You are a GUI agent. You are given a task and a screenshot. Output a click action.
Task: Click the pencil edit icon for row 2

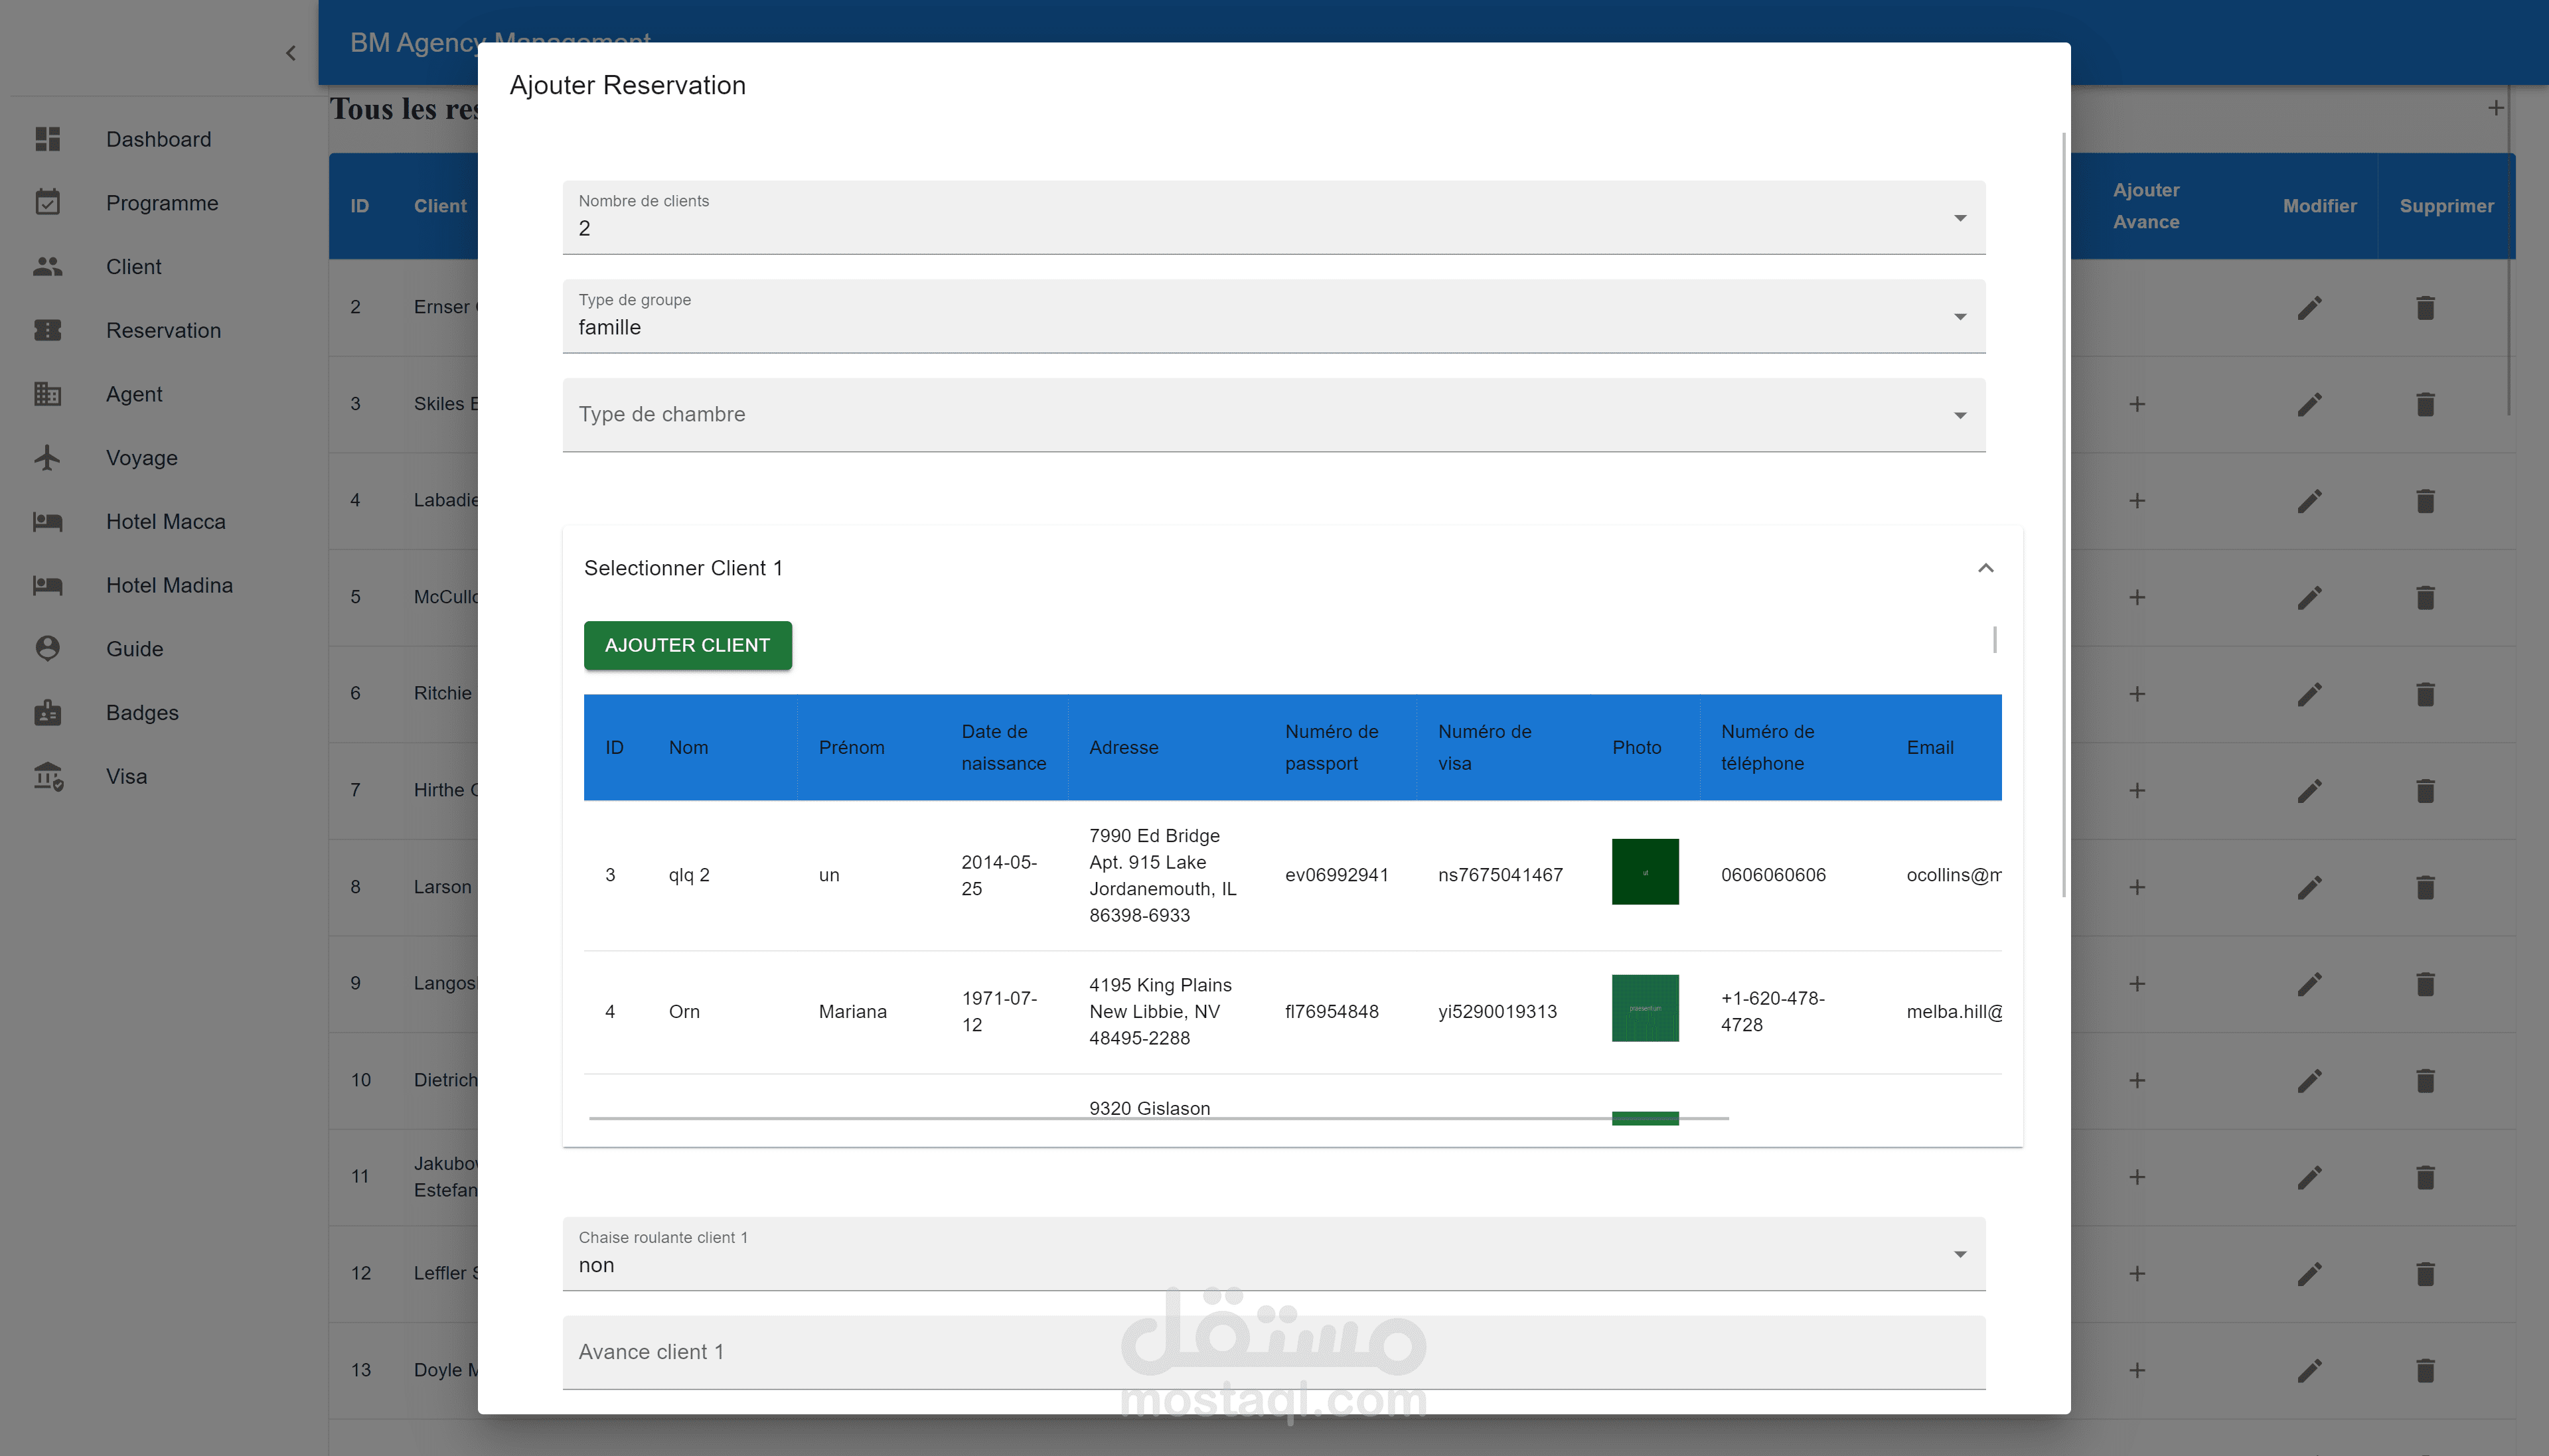point(2309,308)
